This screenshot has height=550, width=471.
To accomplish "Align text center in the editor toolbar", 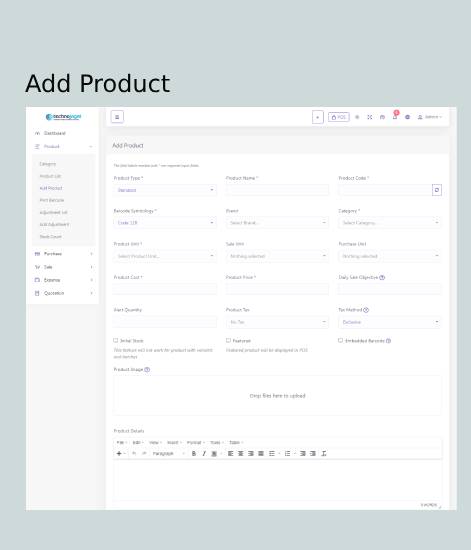I will coord(241,454).
